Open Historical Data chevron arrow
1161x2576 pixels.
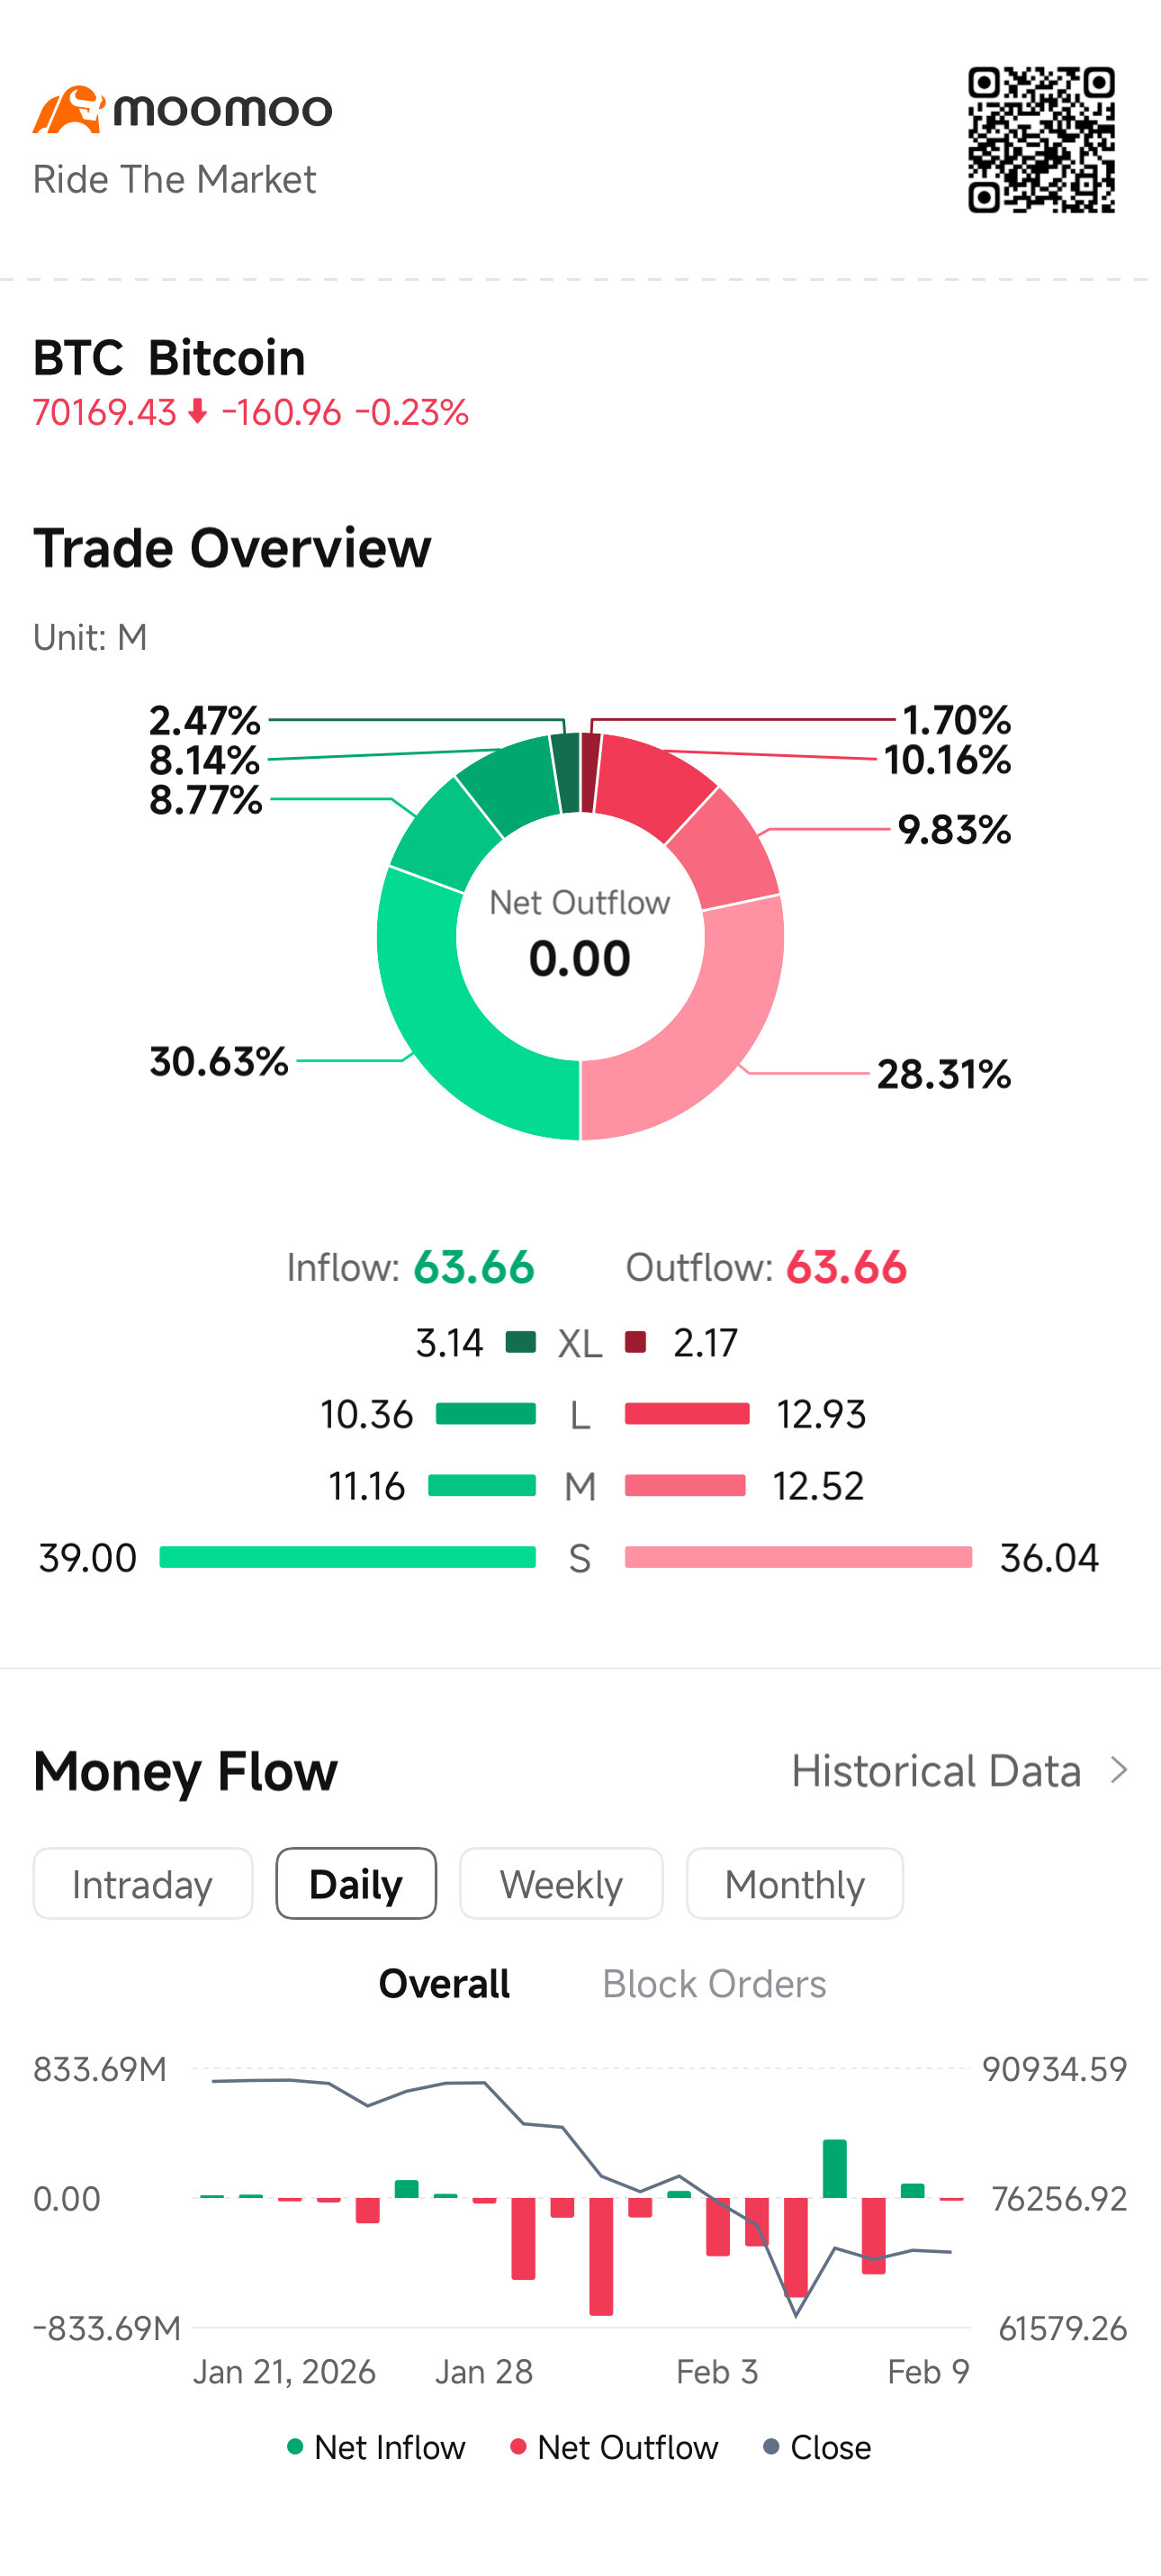(1120, 1771)
